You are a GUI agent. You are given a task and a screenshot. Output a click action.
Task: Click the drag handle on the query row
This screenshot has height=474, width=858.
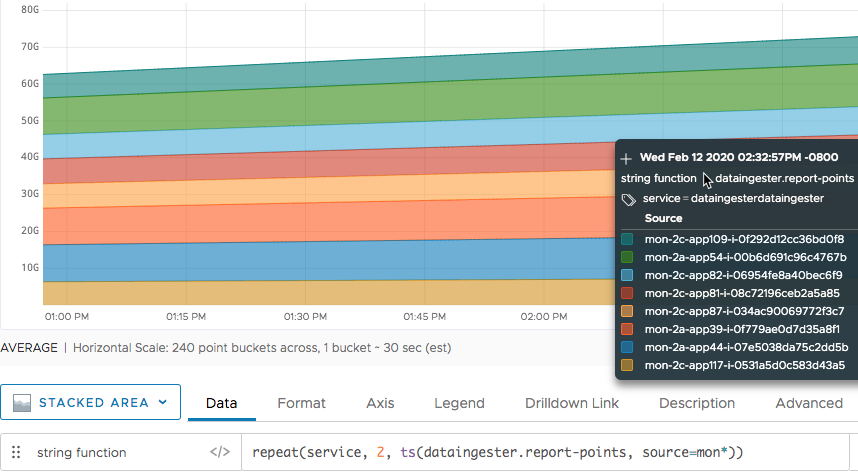(x=16, y=452)
